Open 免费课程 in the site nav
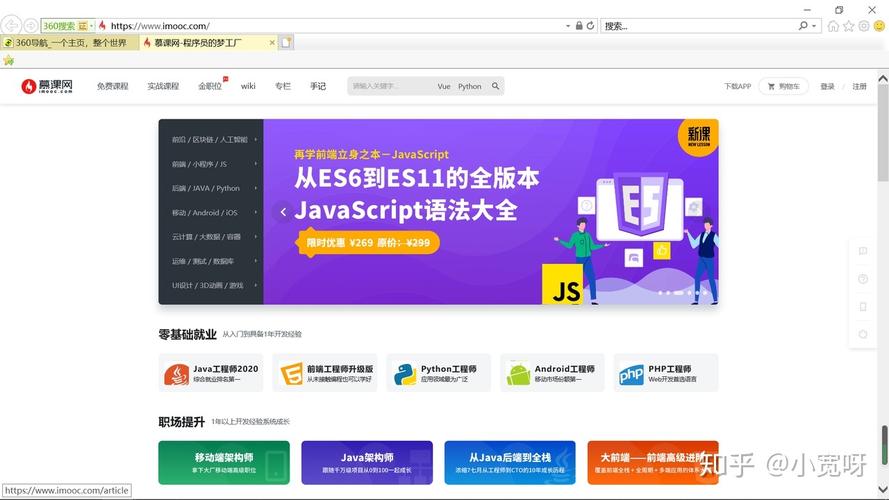Viewport: 889px width, 500px height. [x=112, y=86]
